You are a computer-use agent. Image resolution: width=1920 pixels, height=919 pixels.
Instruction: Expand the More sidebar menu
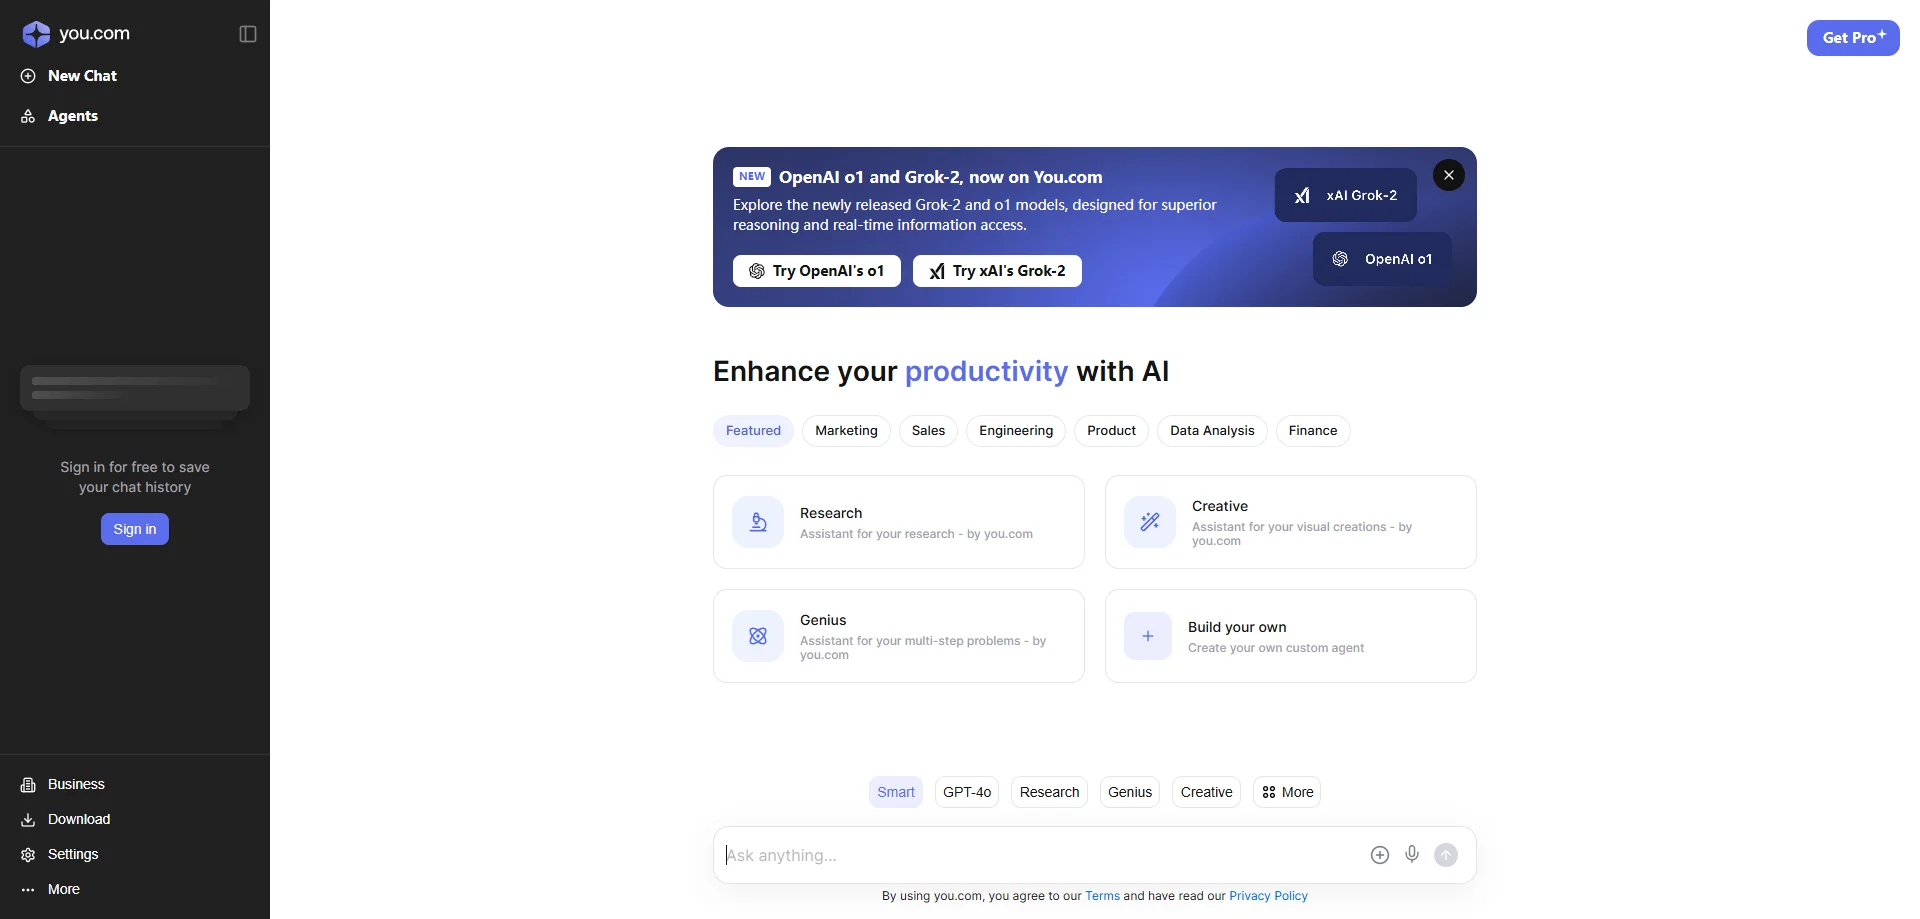coord(64,890)
